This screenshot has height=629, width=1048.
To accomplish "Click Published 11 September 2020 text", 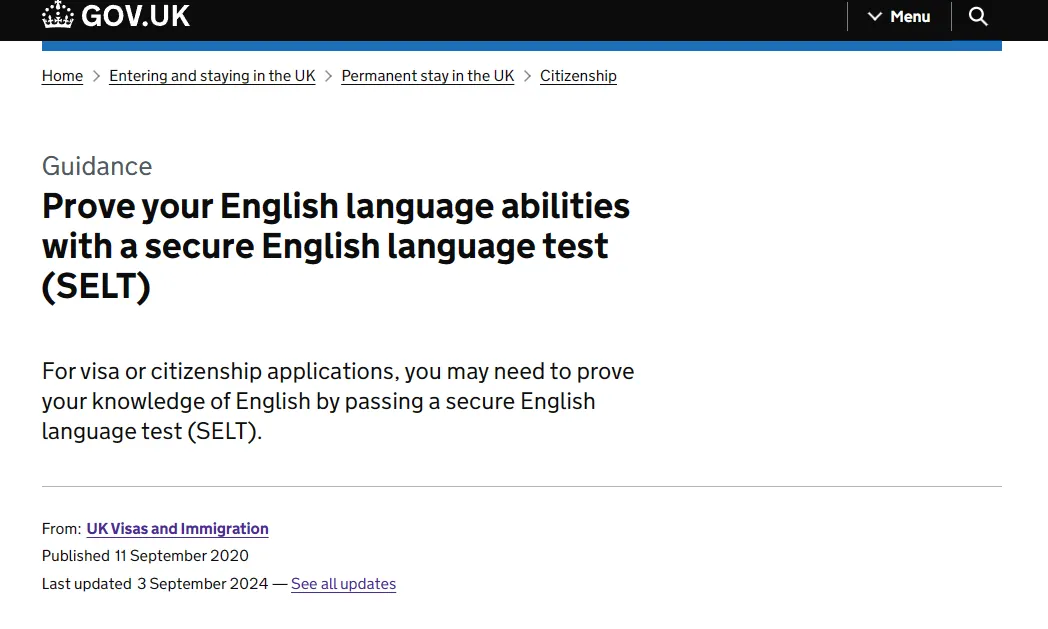I will [x=145, y=555].
